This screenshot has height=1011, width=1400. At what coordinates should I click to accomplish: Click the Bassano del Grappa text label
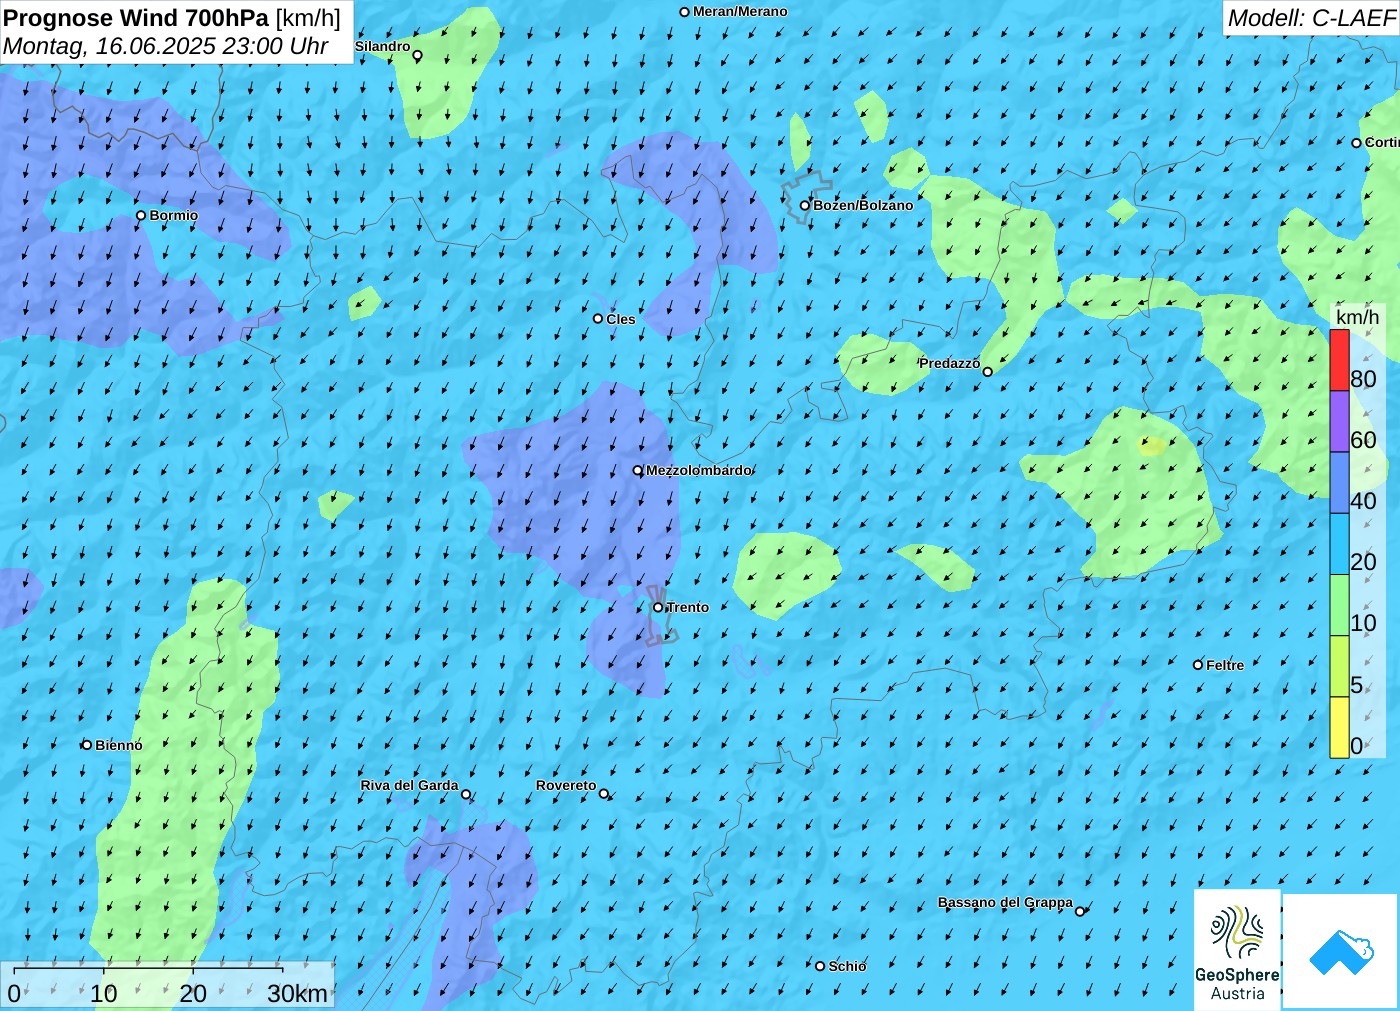point(1005,902)
